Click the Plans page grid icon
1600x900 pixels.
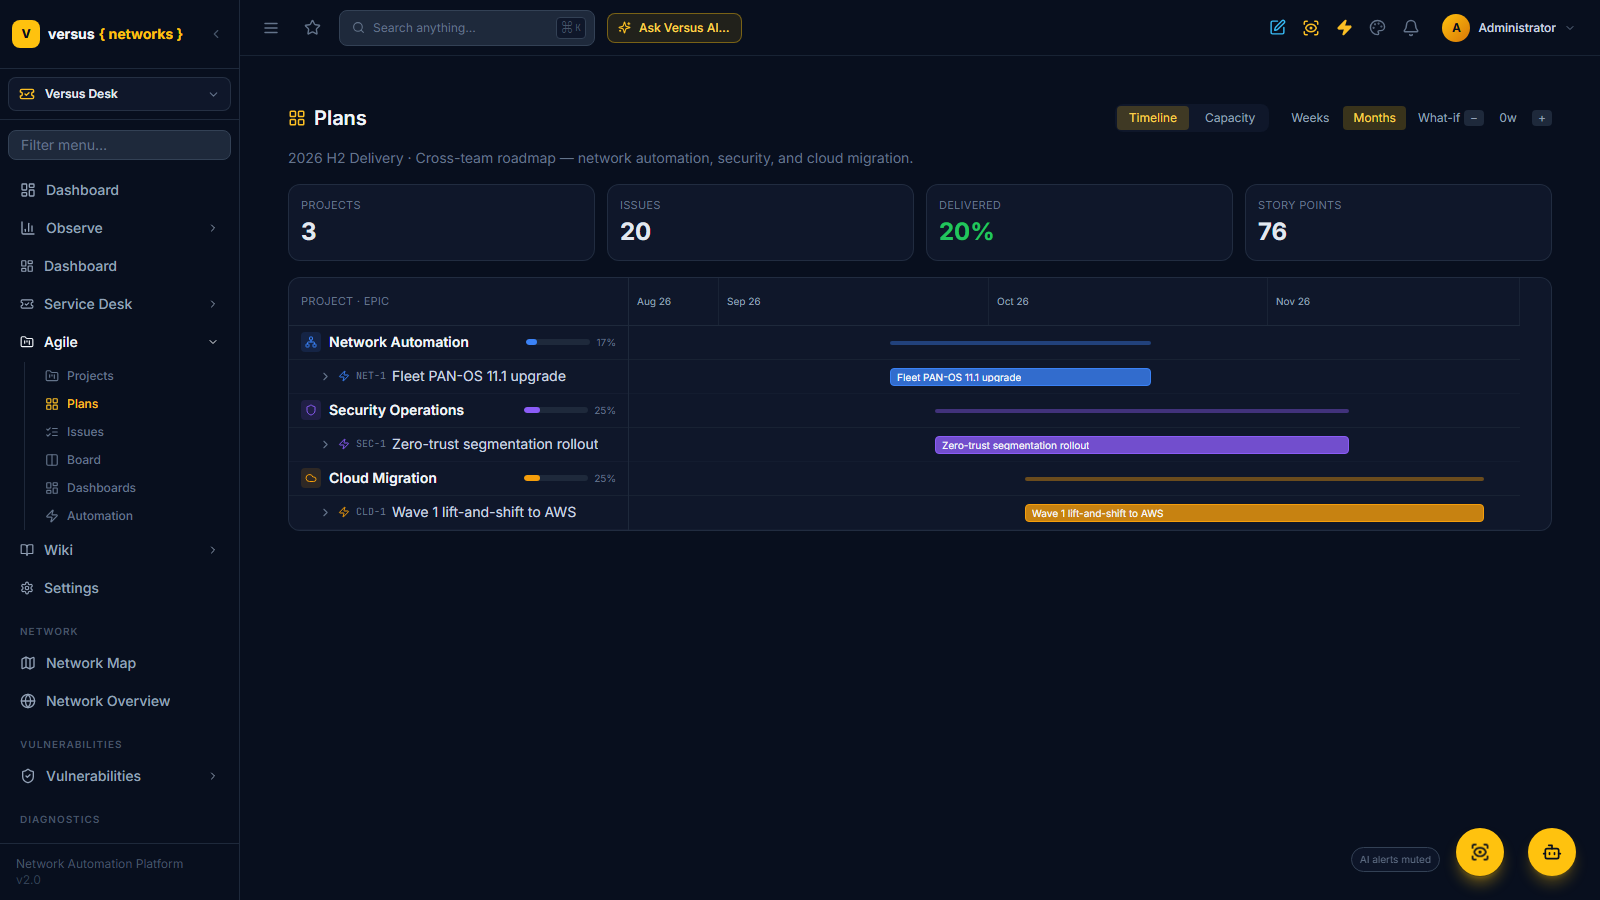[x=297, y=118]
